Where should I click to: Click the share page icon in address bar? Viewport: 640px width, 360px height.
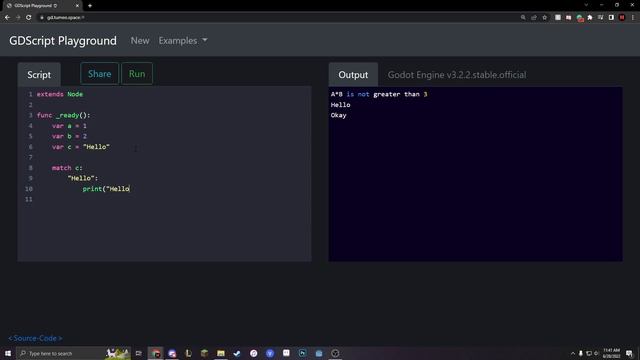click(534, 18)
